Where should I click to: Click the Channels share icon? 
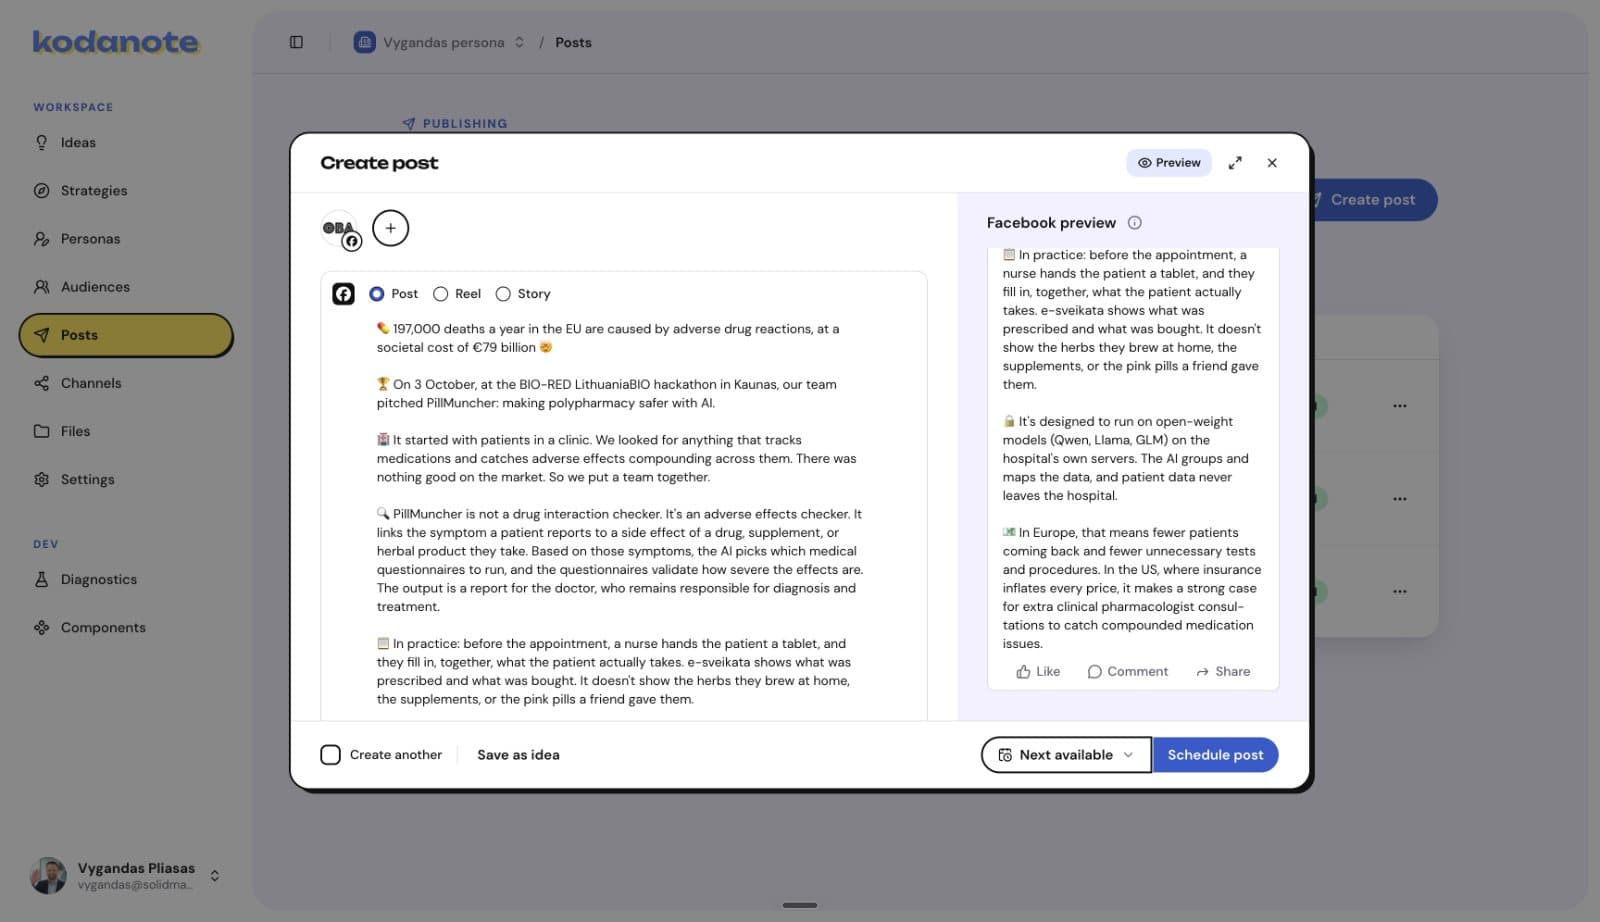[41, 383]
